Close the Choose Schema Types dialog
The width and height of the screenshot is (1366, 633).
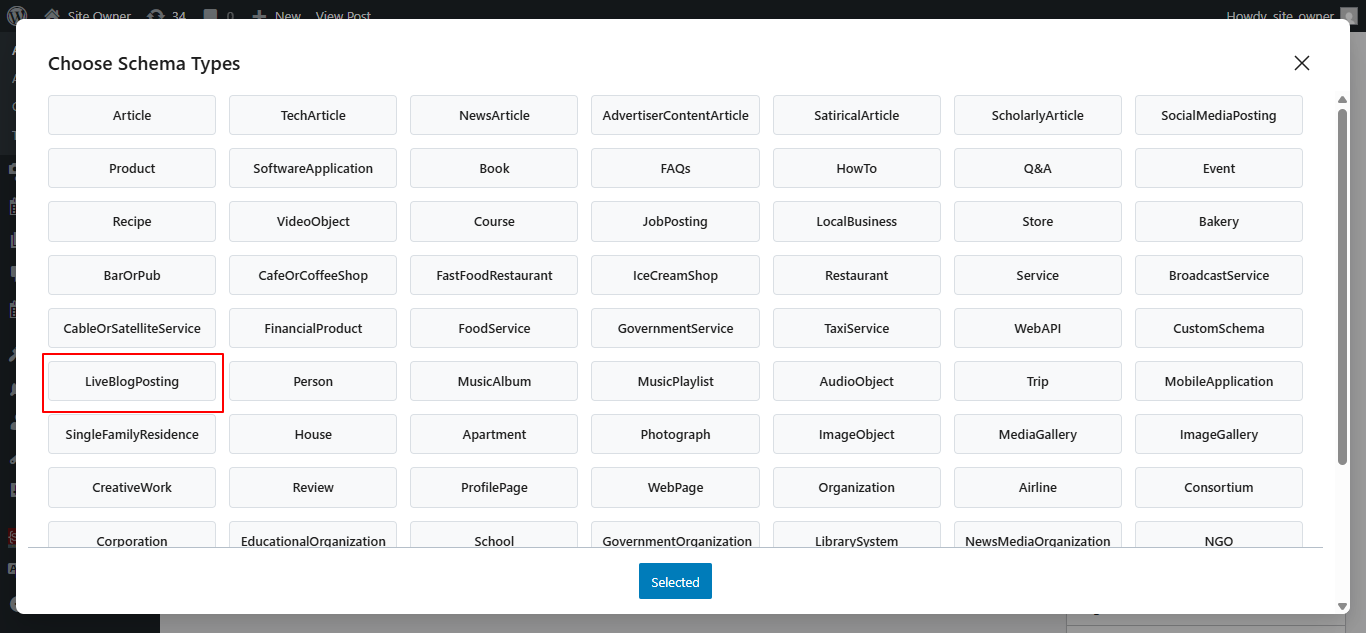pyautogui.click(x=1301, y=63)
